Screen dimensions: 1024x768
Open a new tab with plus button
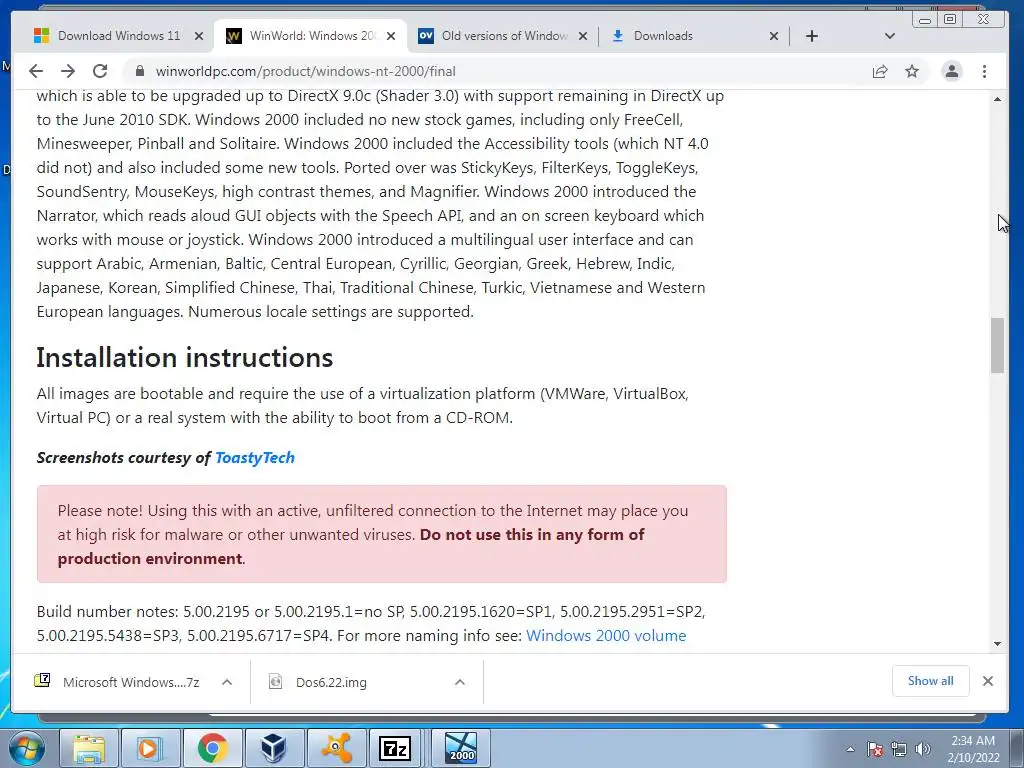click(x=812, y=36)
